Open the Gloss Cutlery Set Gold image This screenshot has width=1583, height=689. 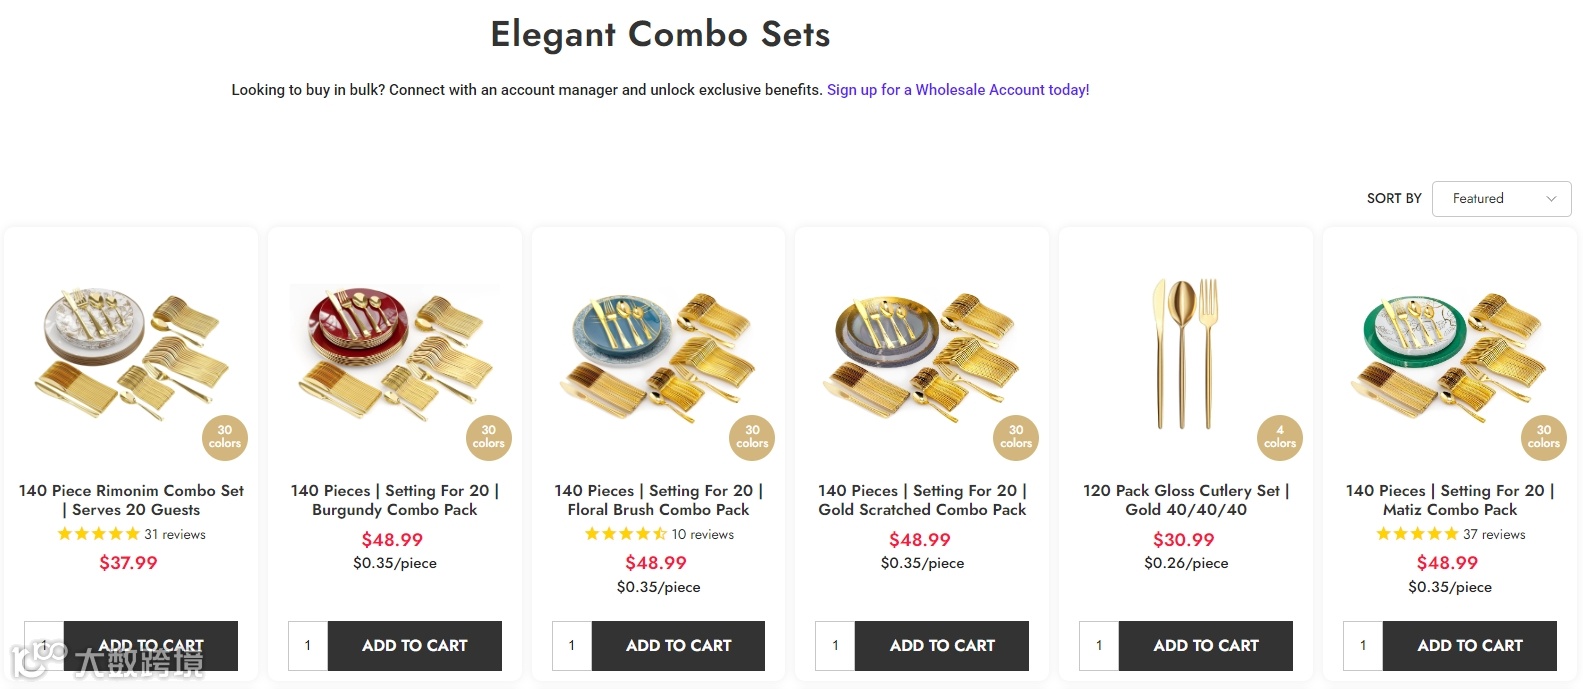point(1185,352)
